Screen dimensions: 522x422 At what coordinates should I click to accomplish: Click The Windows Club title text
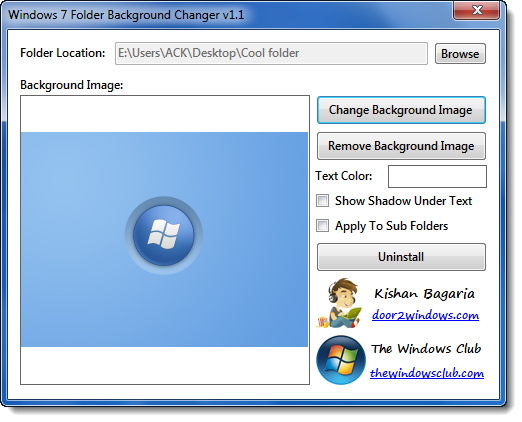tap(426, 349)
